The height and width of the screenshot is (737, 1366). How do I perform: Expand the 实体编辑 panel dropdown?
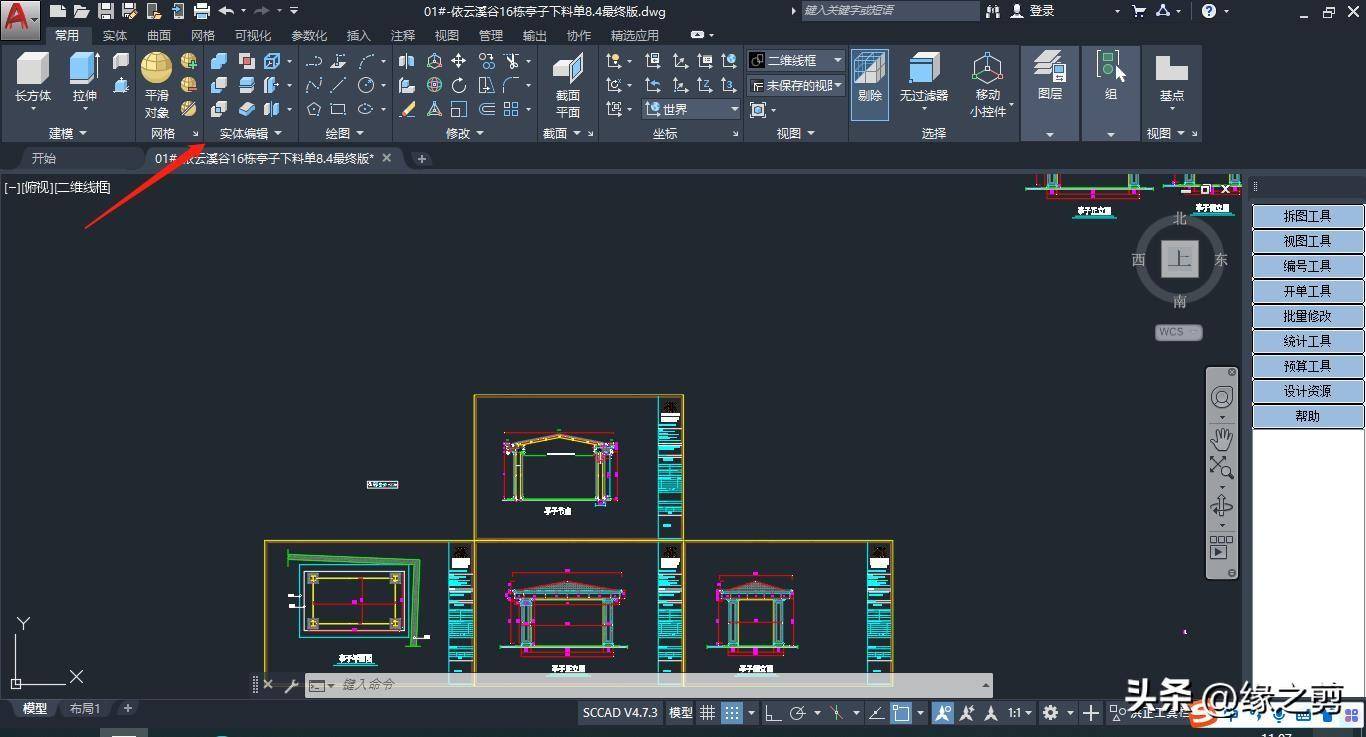coord(251,133)
